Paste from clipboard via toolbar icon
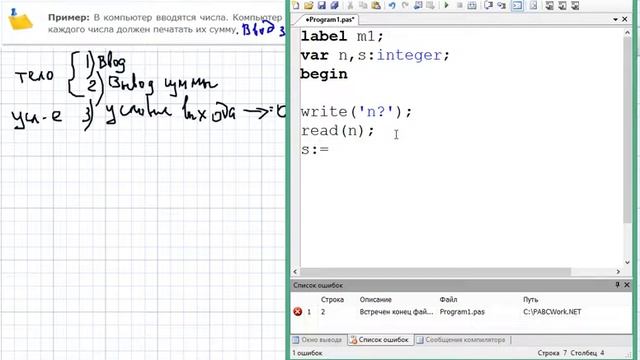Image resolution: width=640 pixels, height=360 pixels. click(x=376, y=5)
